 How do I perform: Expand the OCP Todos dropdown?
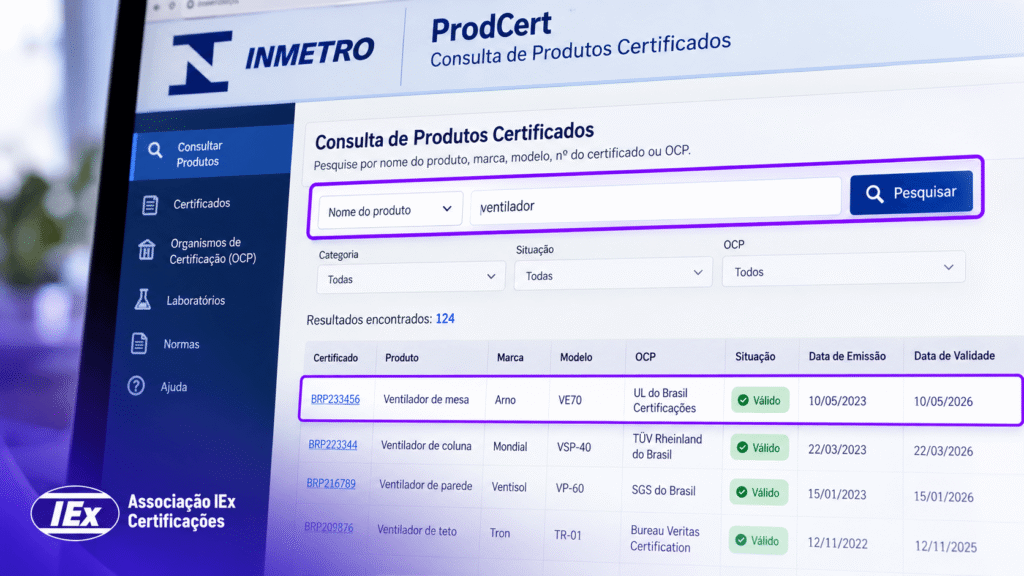tap(843, 269)
